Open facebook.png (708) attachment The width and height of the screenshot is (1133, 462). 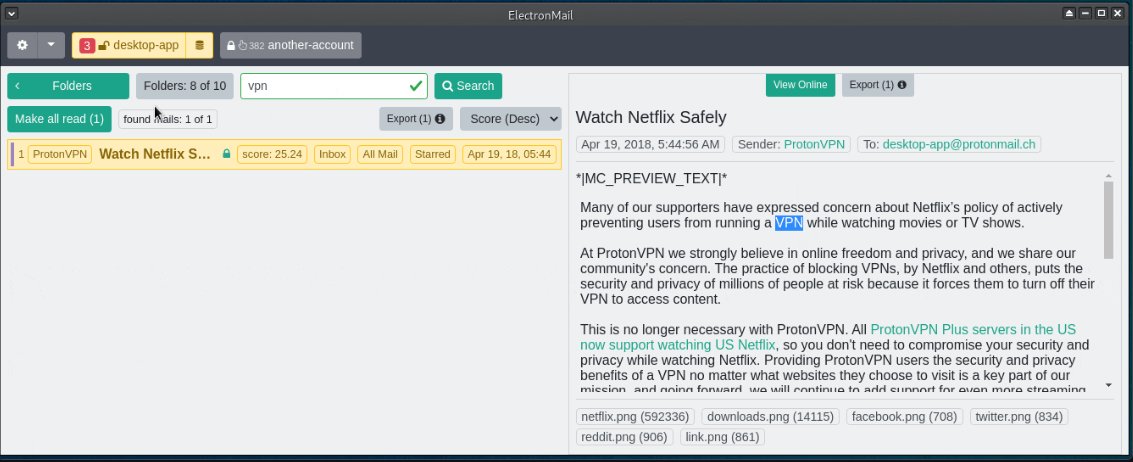904,416
